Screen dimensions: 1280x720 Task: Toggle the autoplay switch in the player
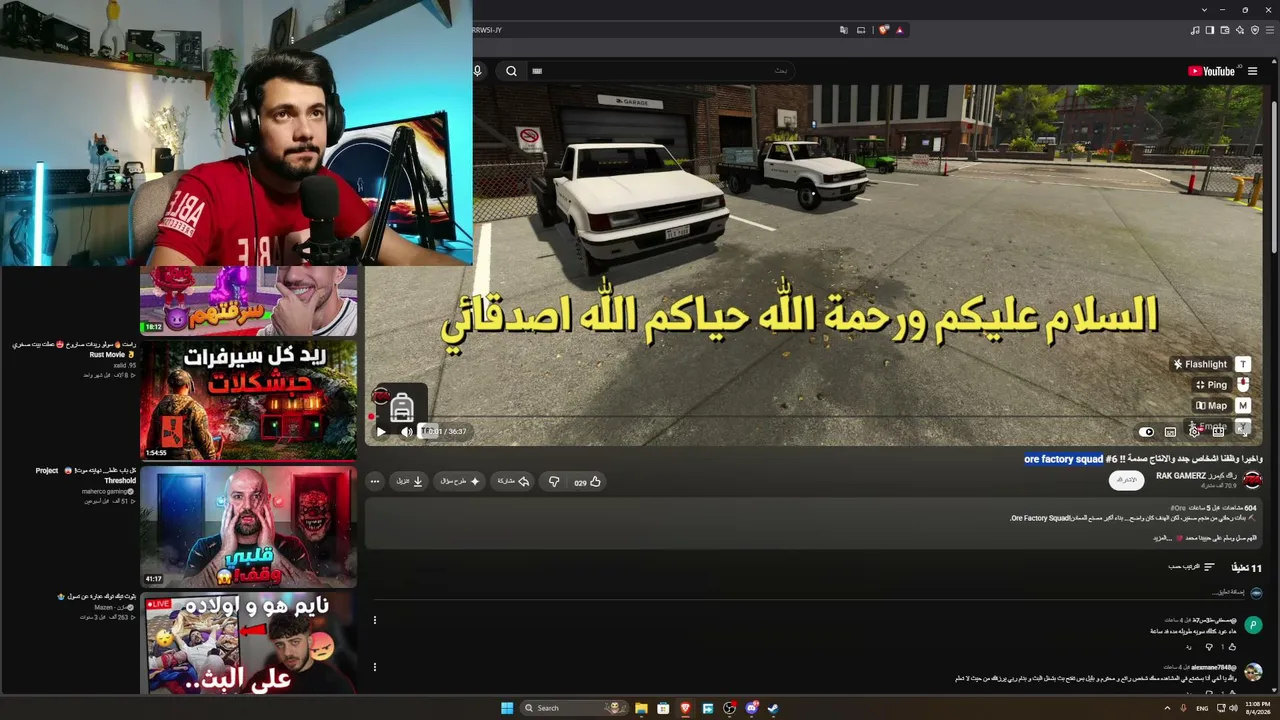1146,432
